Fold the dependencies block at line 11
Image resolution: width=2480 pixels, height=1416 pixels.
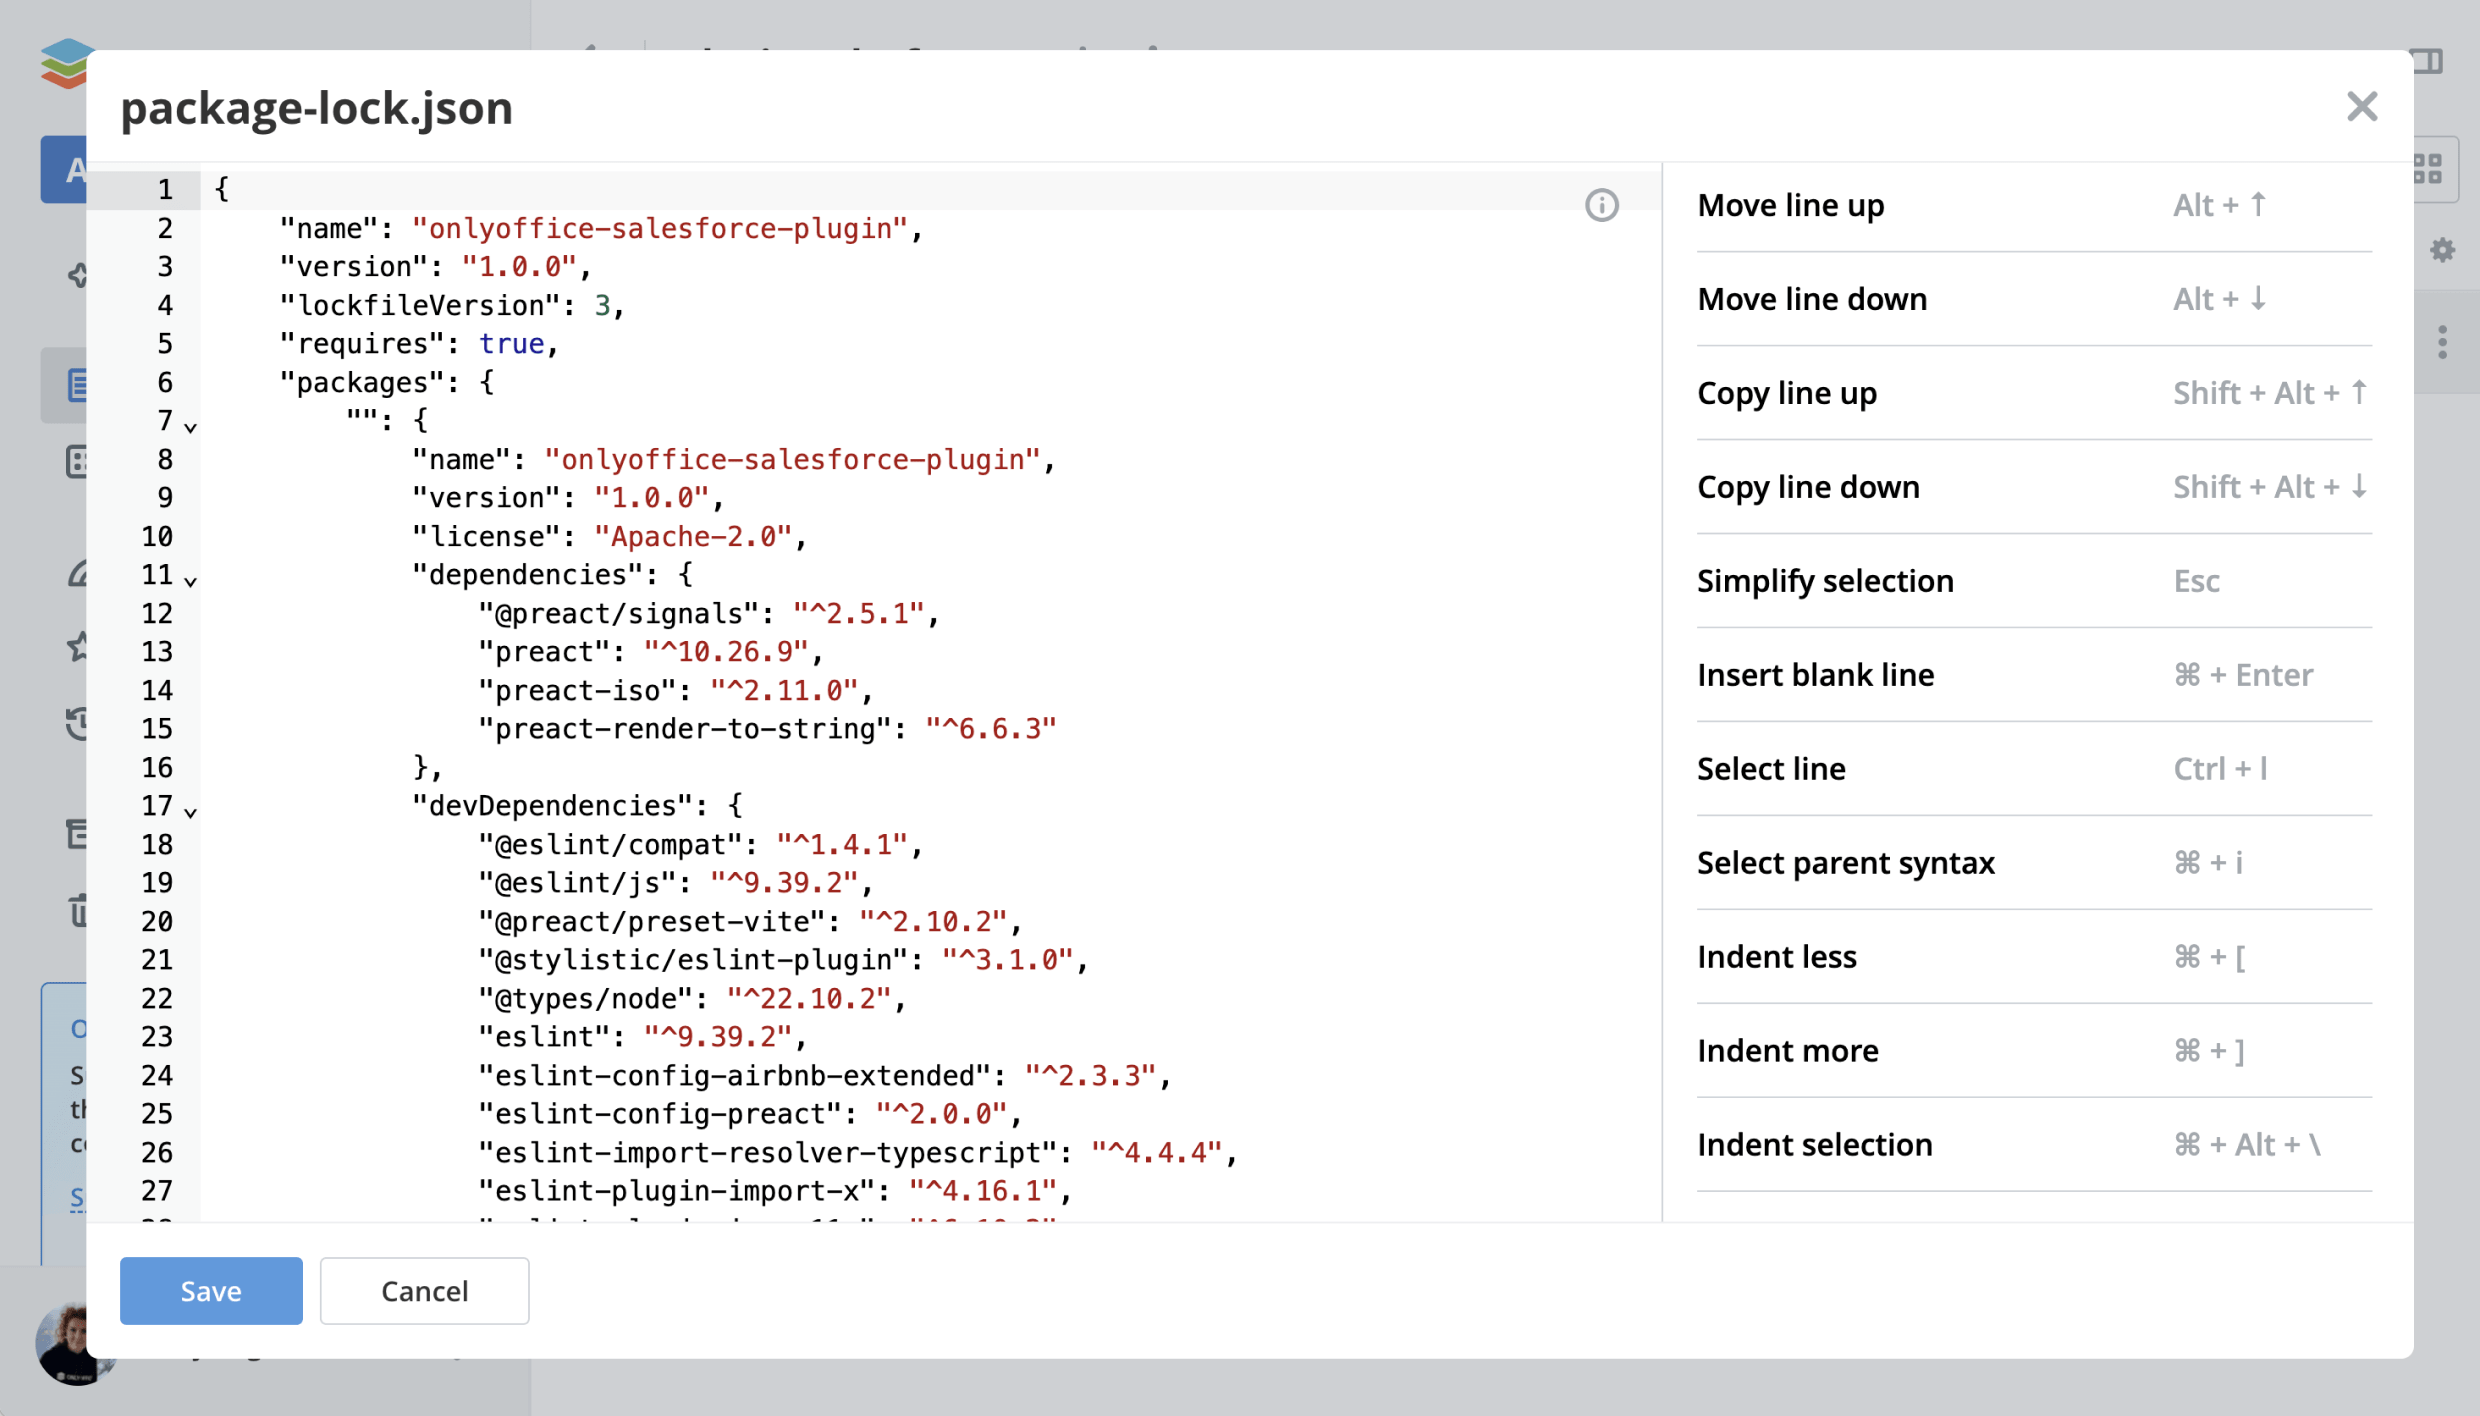tap(190, 581)
